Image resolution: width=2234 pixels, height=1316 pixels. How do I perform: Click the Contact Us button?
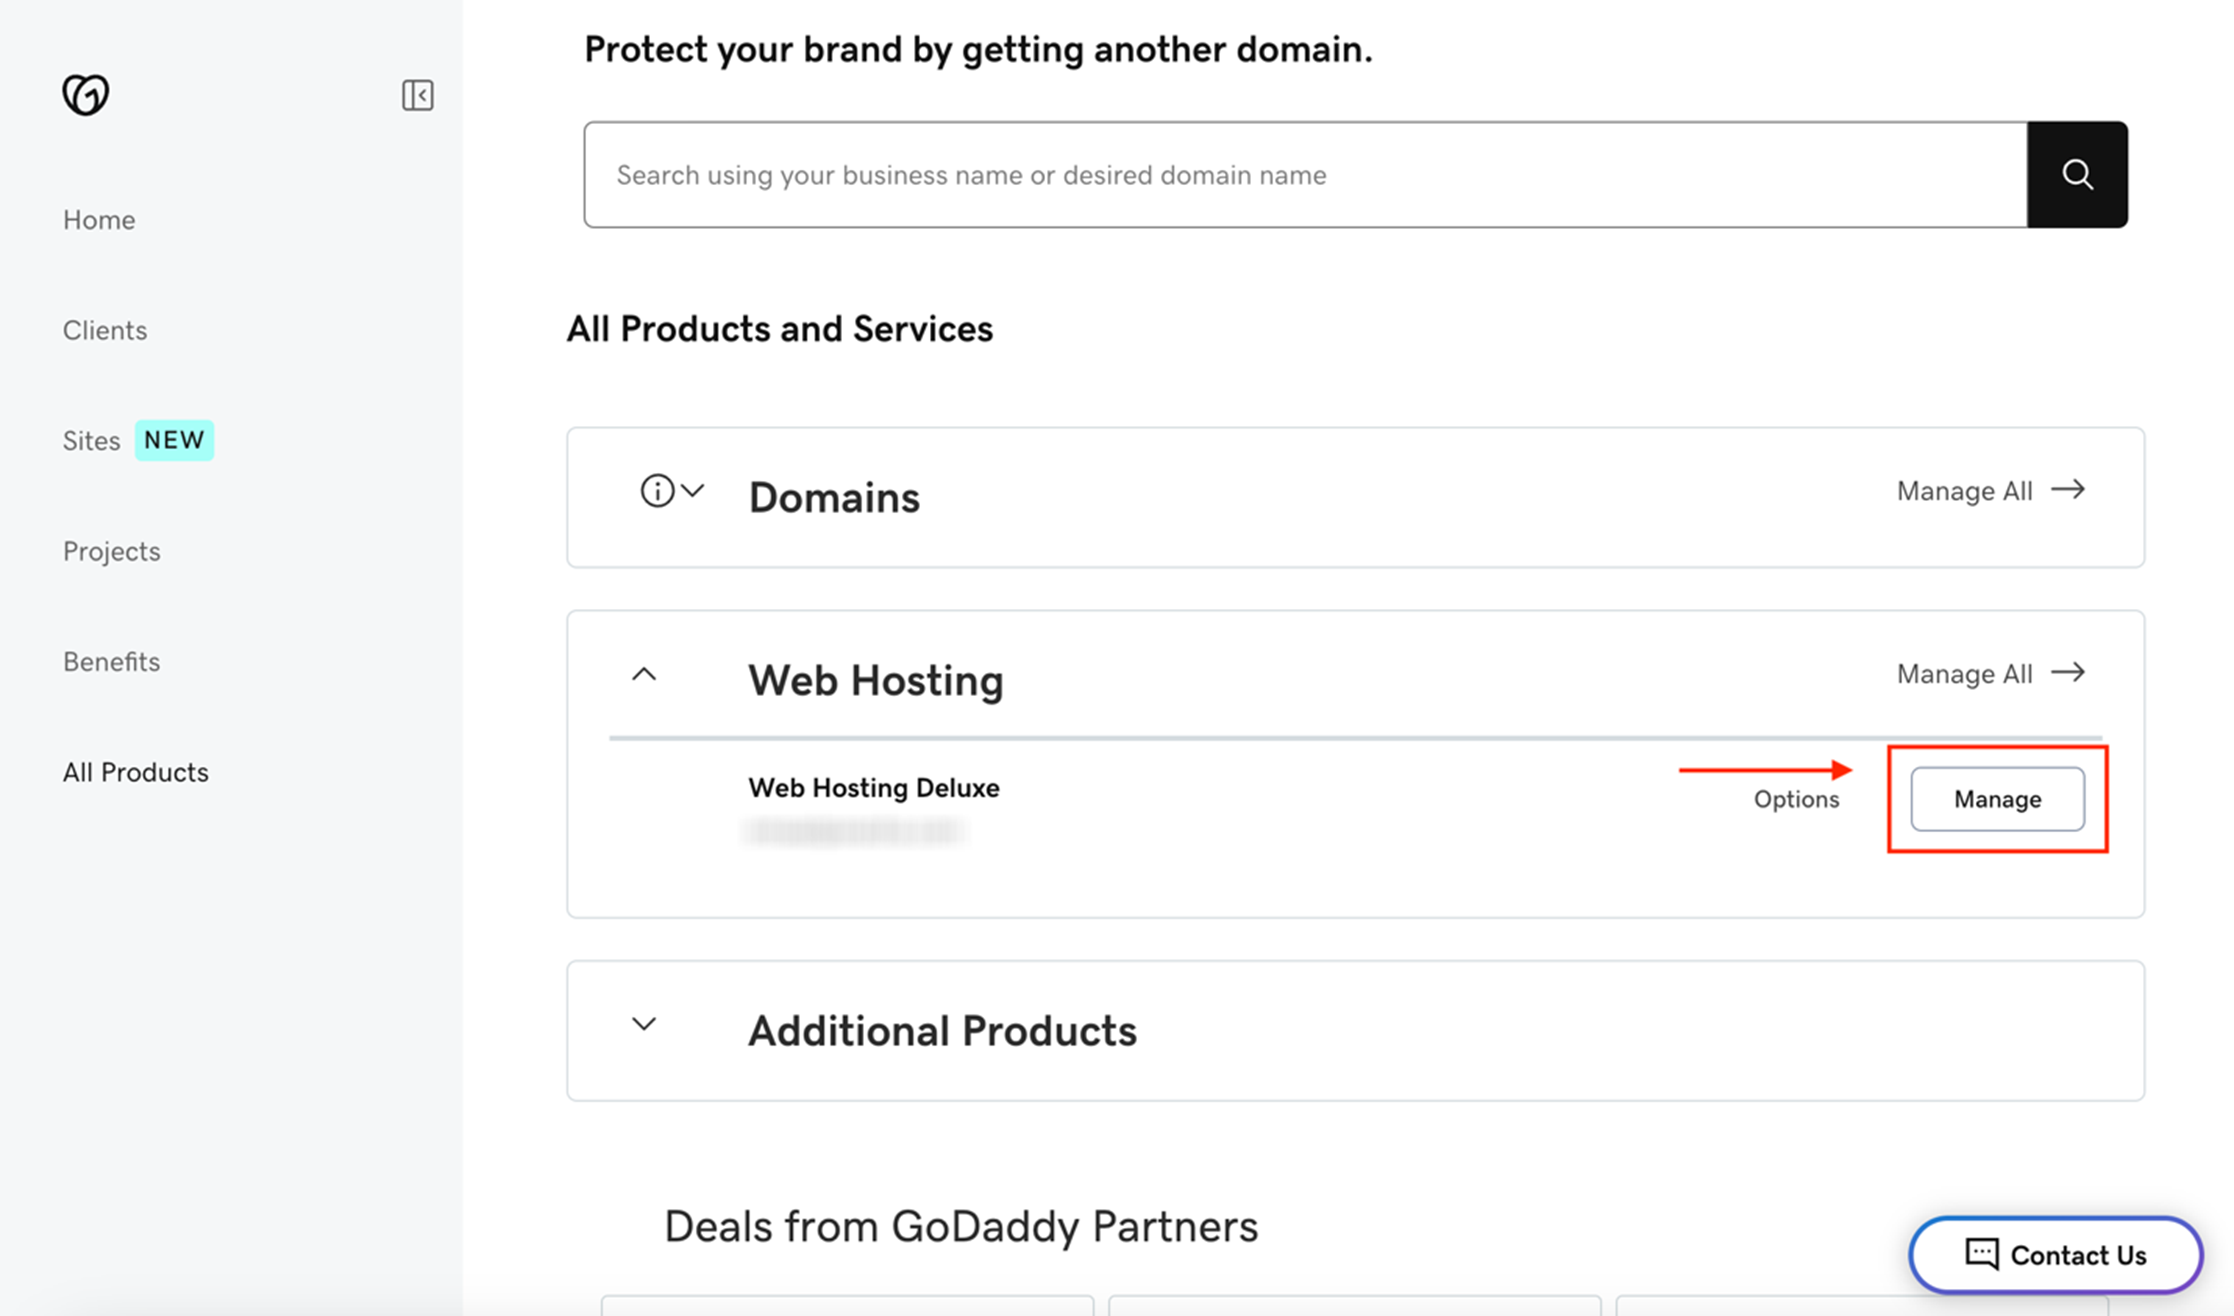tap(2056, 1255)
